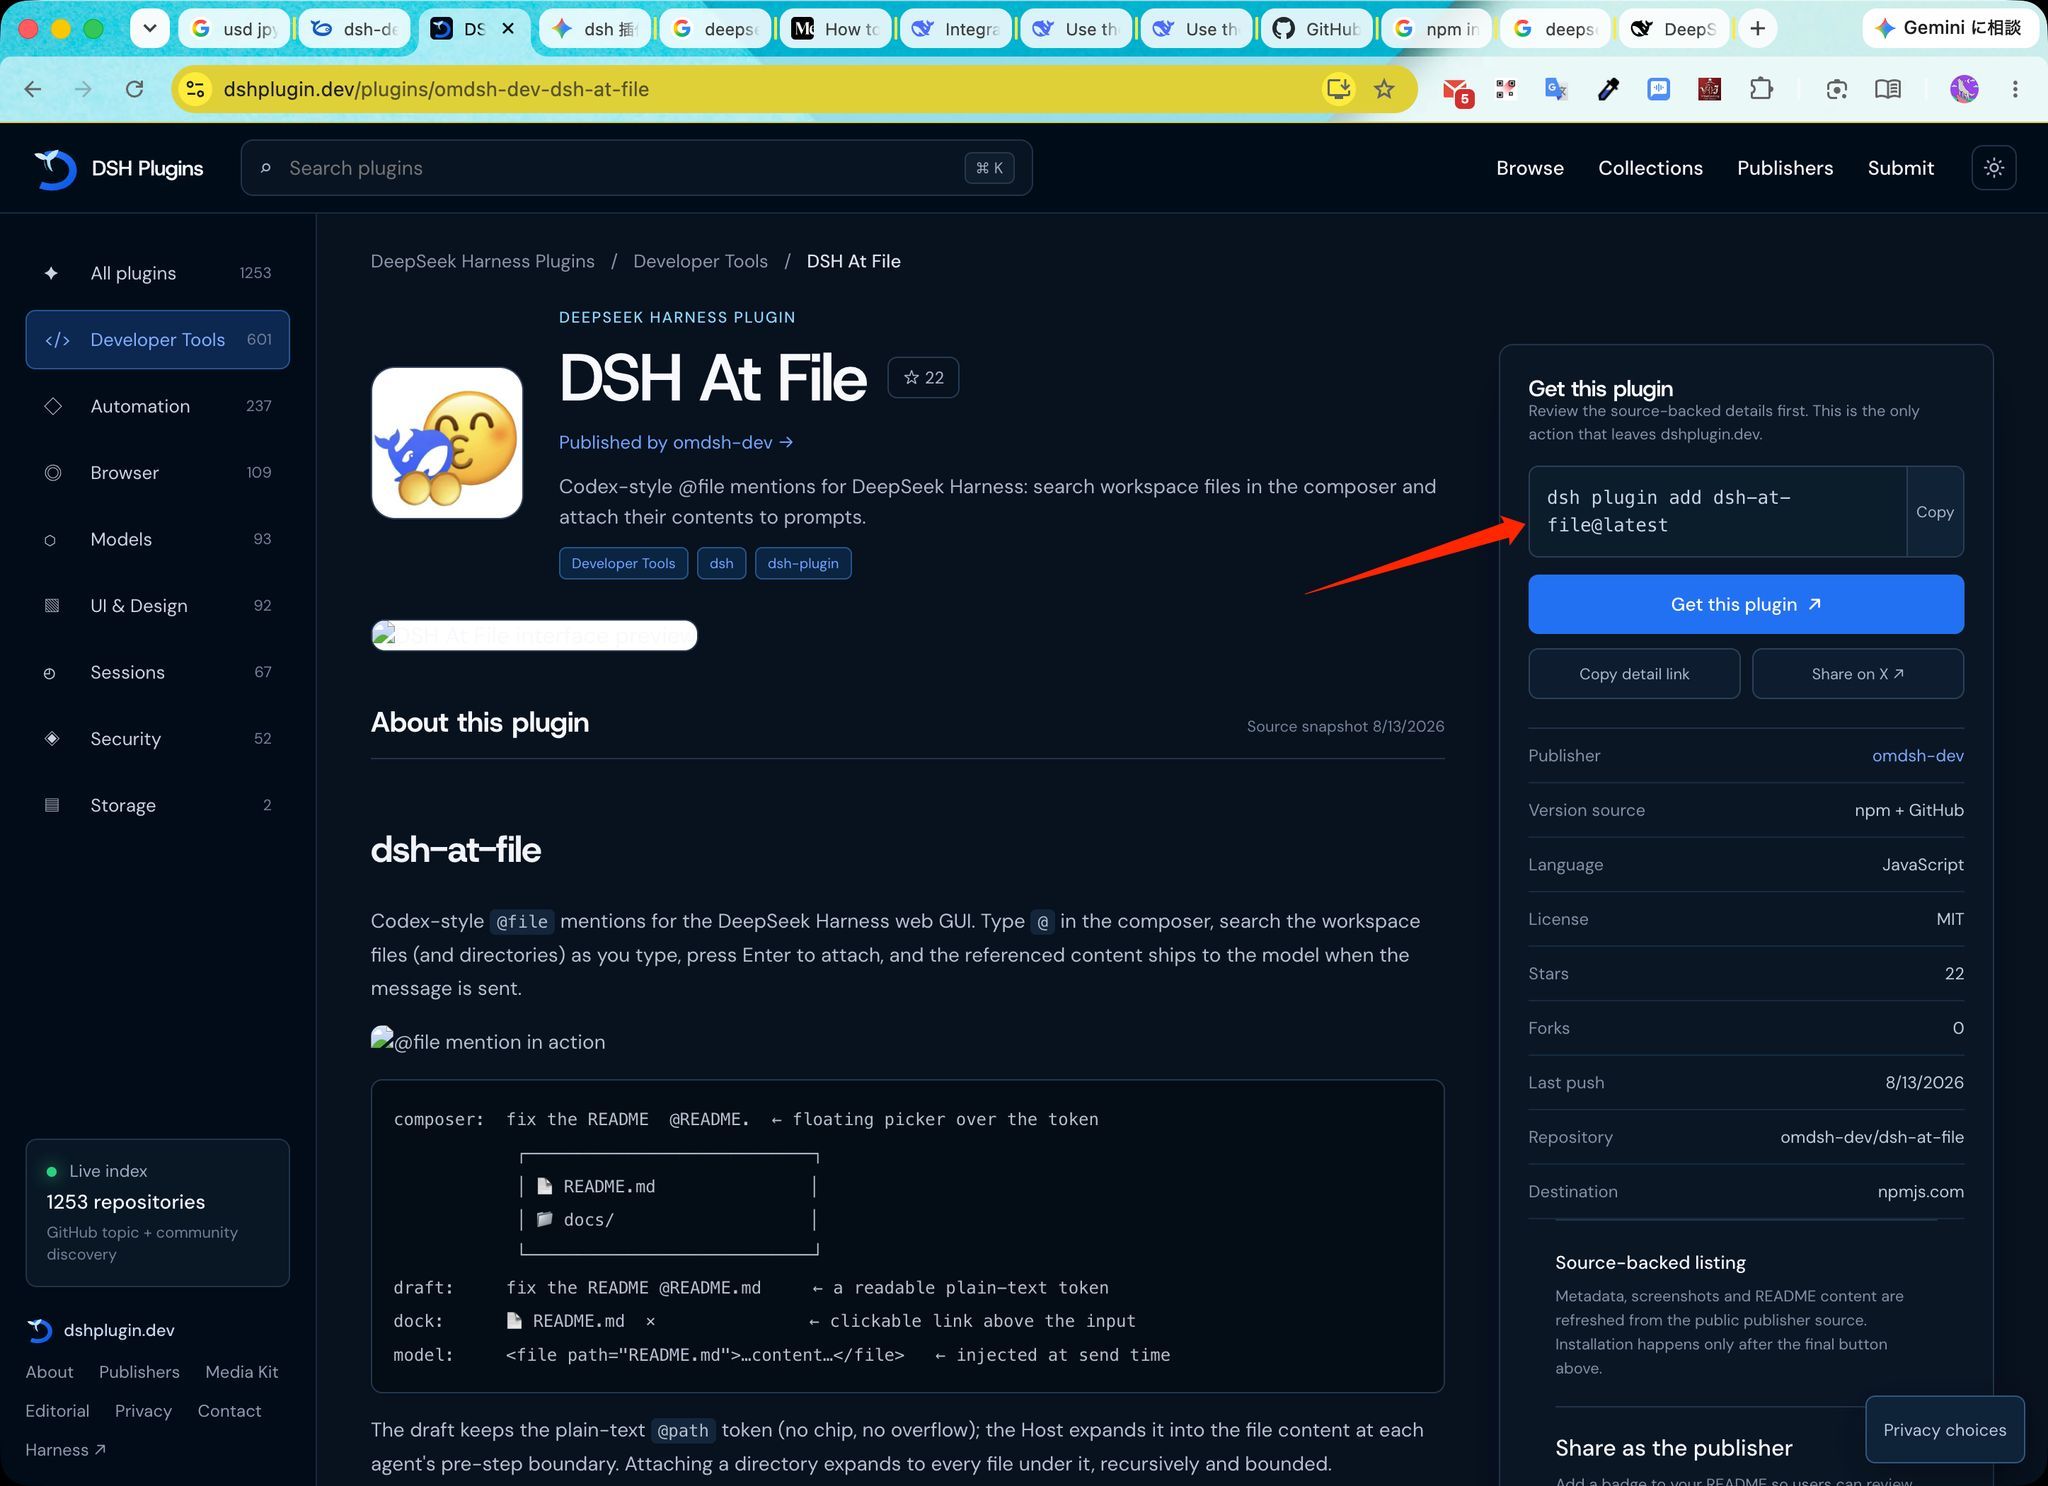The height and width of the screenshot is (1486, 2048).
Task: Select Automation category in sidebar
Action: (158, 406)
